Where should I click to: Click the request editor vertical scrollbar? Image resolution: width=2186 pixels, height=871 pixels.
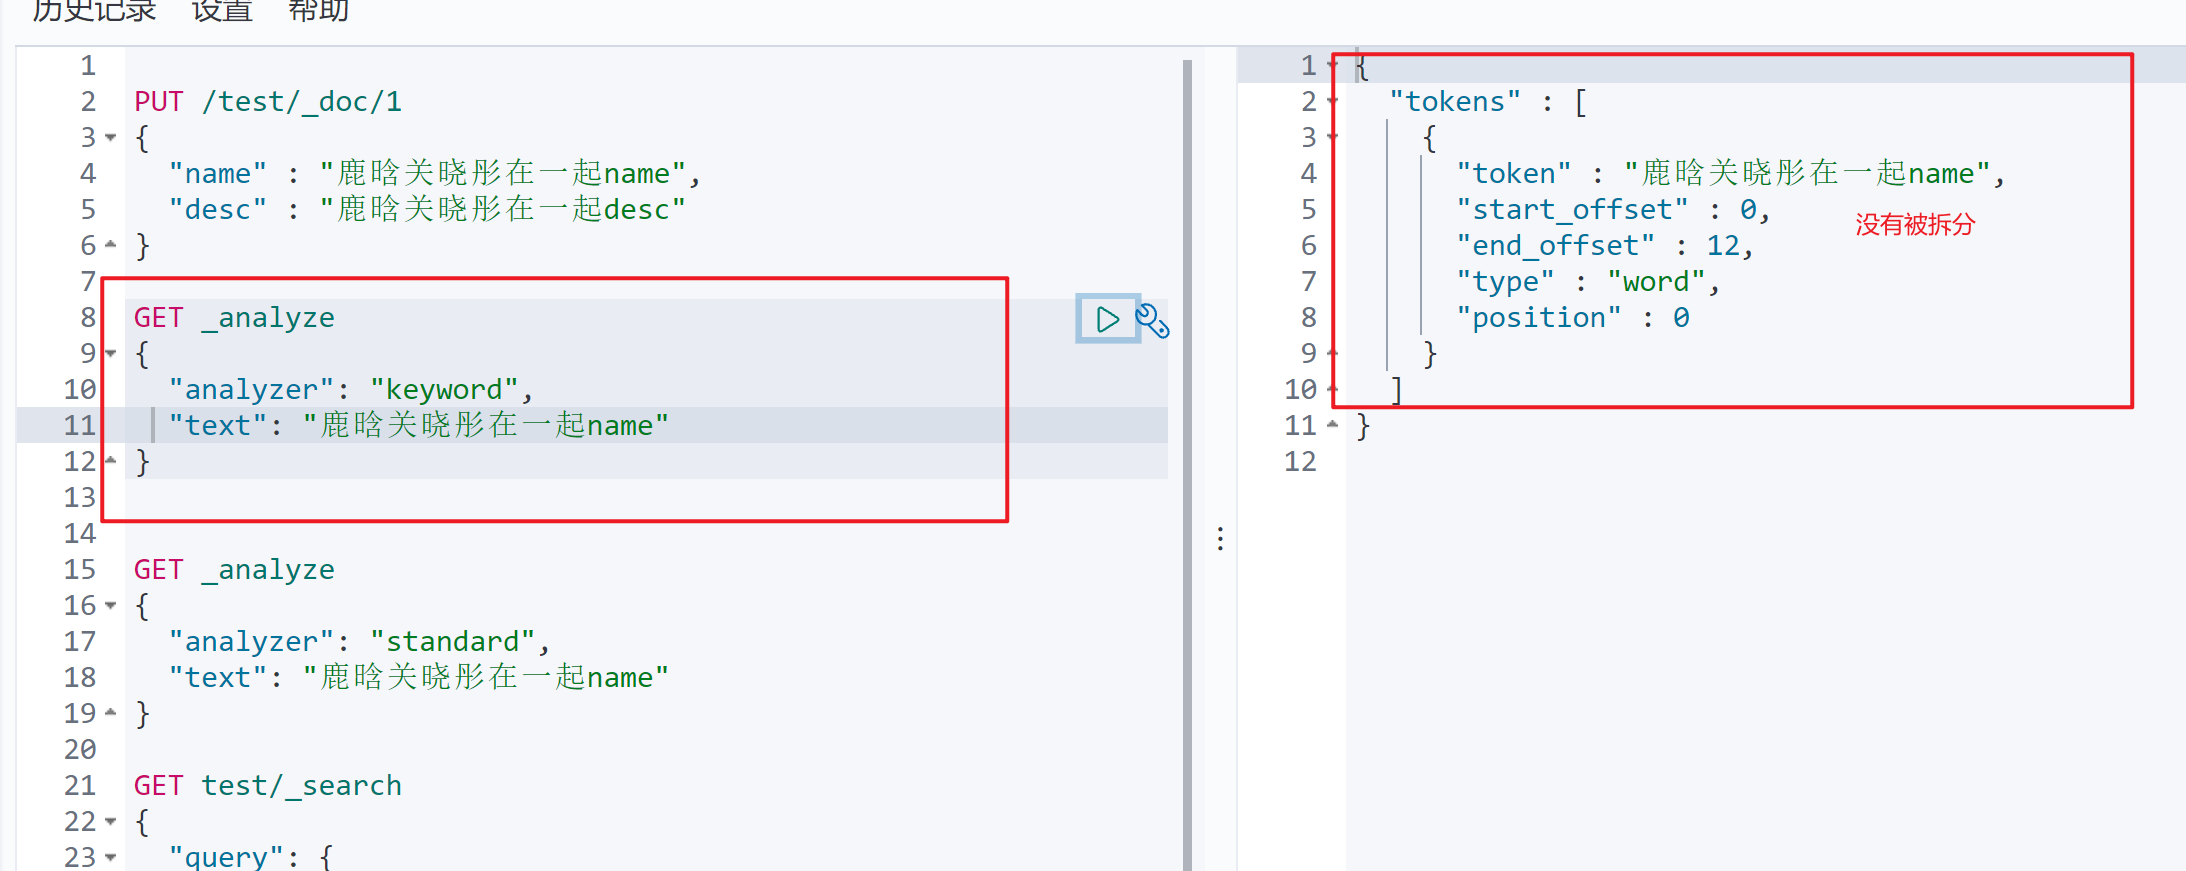pyautogui.click(x=1187, y=464)
